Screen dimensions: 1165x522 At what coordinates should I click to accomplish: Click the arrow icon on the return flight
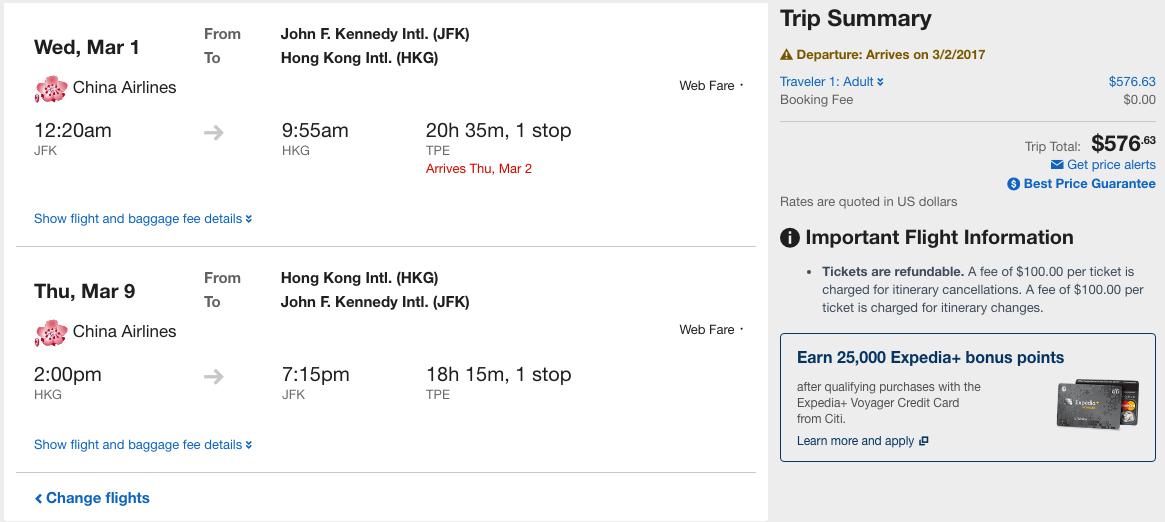coord(213,376)
